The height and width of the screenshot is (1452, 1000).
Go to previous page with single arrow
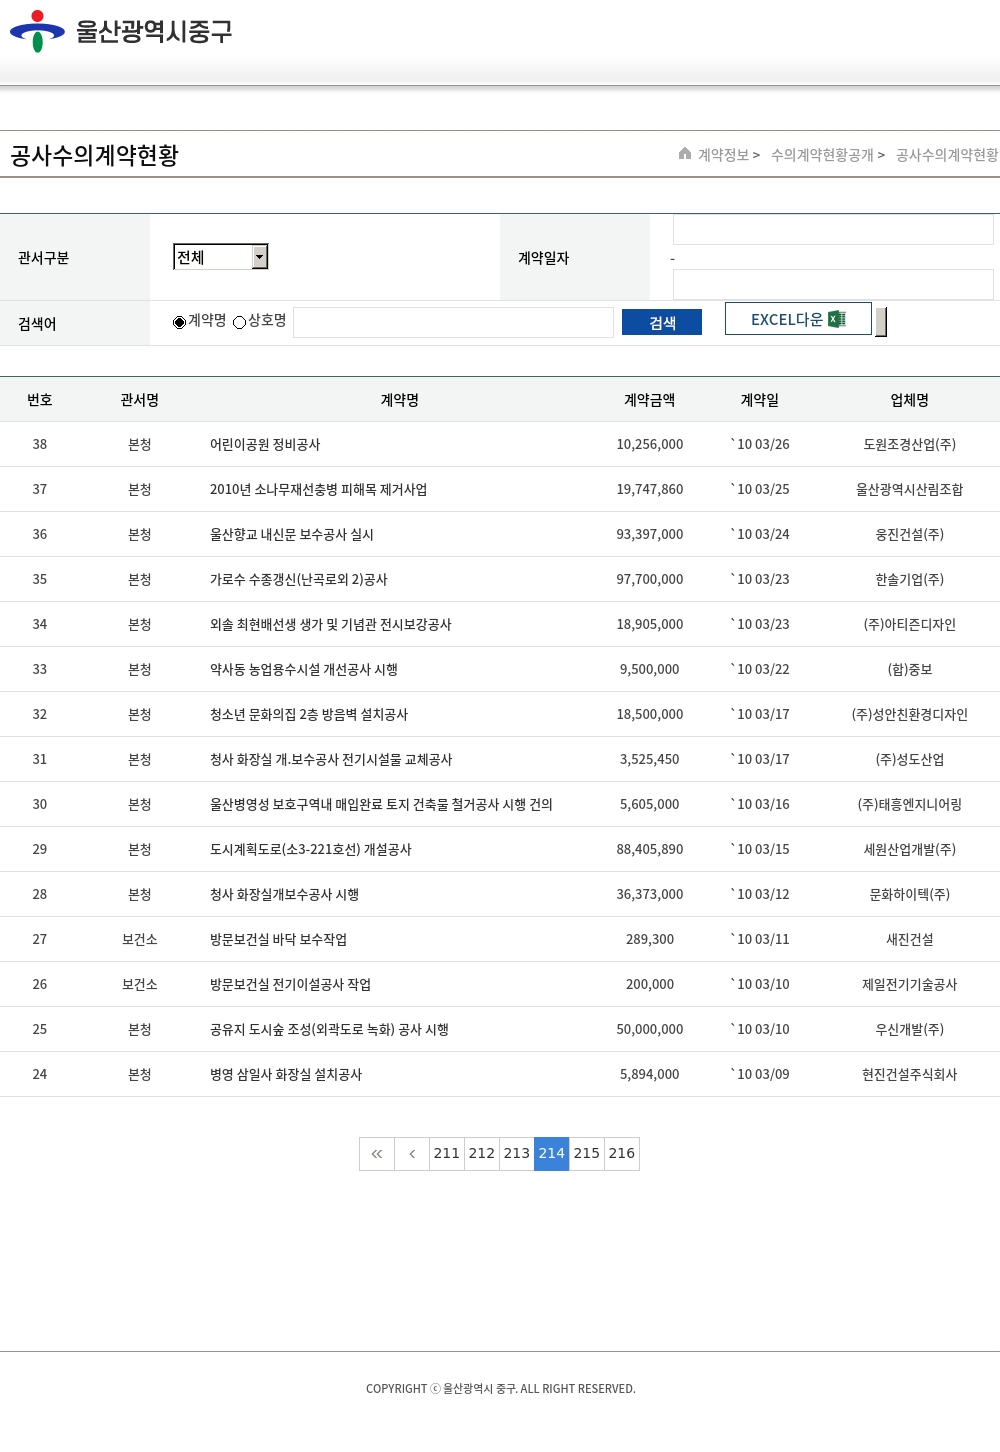tap(412, 1154)
